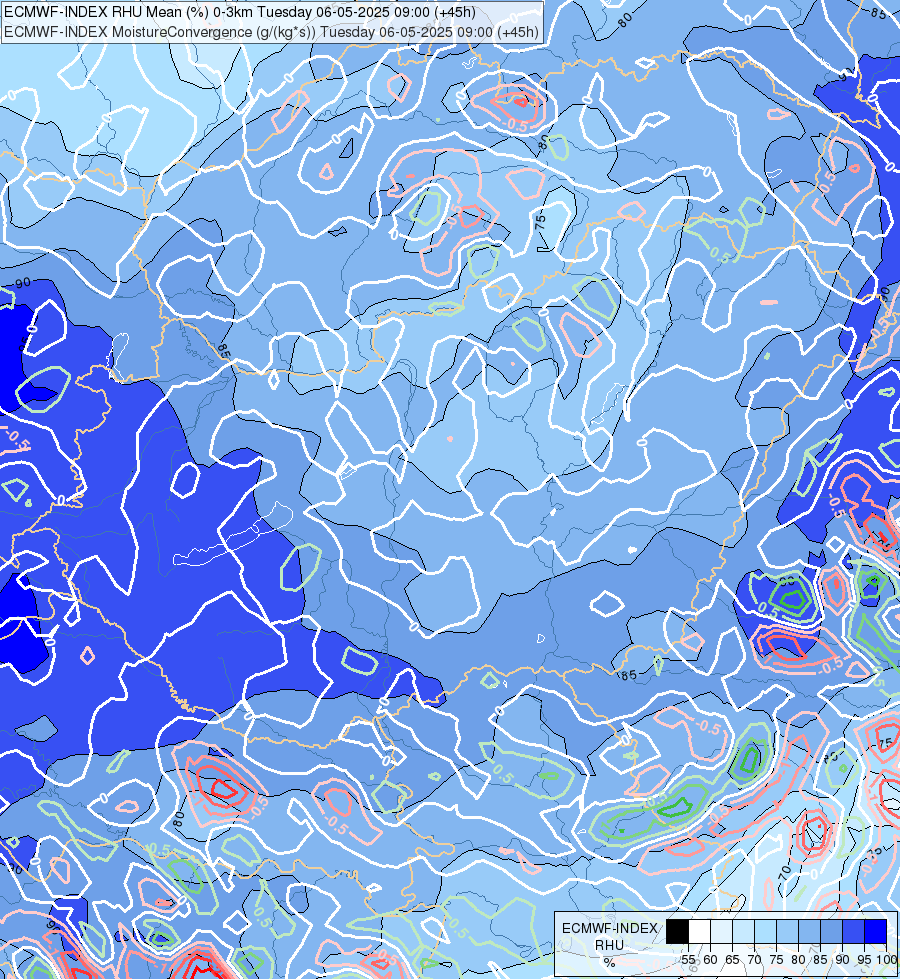Screen dimensions: 900x979
Task: Pick the 90–95 legend color swatch
Action: click(853, 931)
